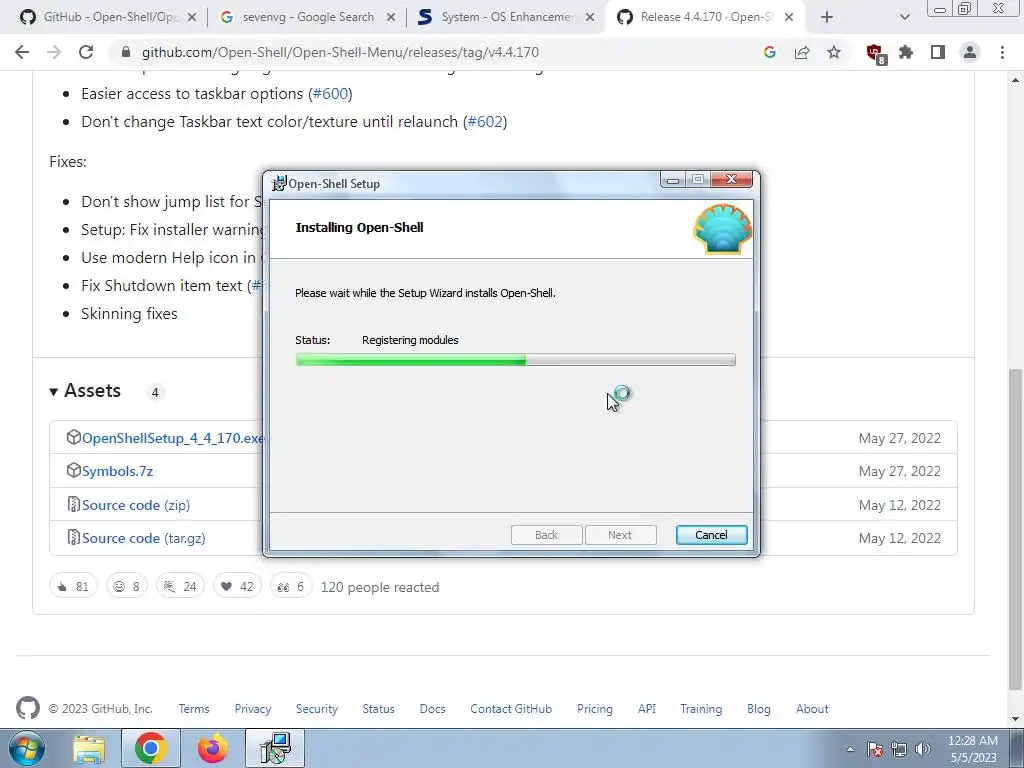Open the API footer link
Image resolution: width=1024 pixels, height=768 pixels.
pos(647,709)
